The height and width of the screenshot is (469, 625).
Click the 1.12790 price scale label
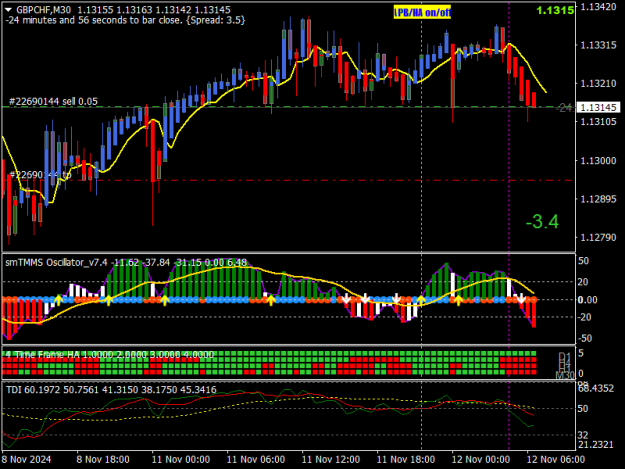pos(598,237)
